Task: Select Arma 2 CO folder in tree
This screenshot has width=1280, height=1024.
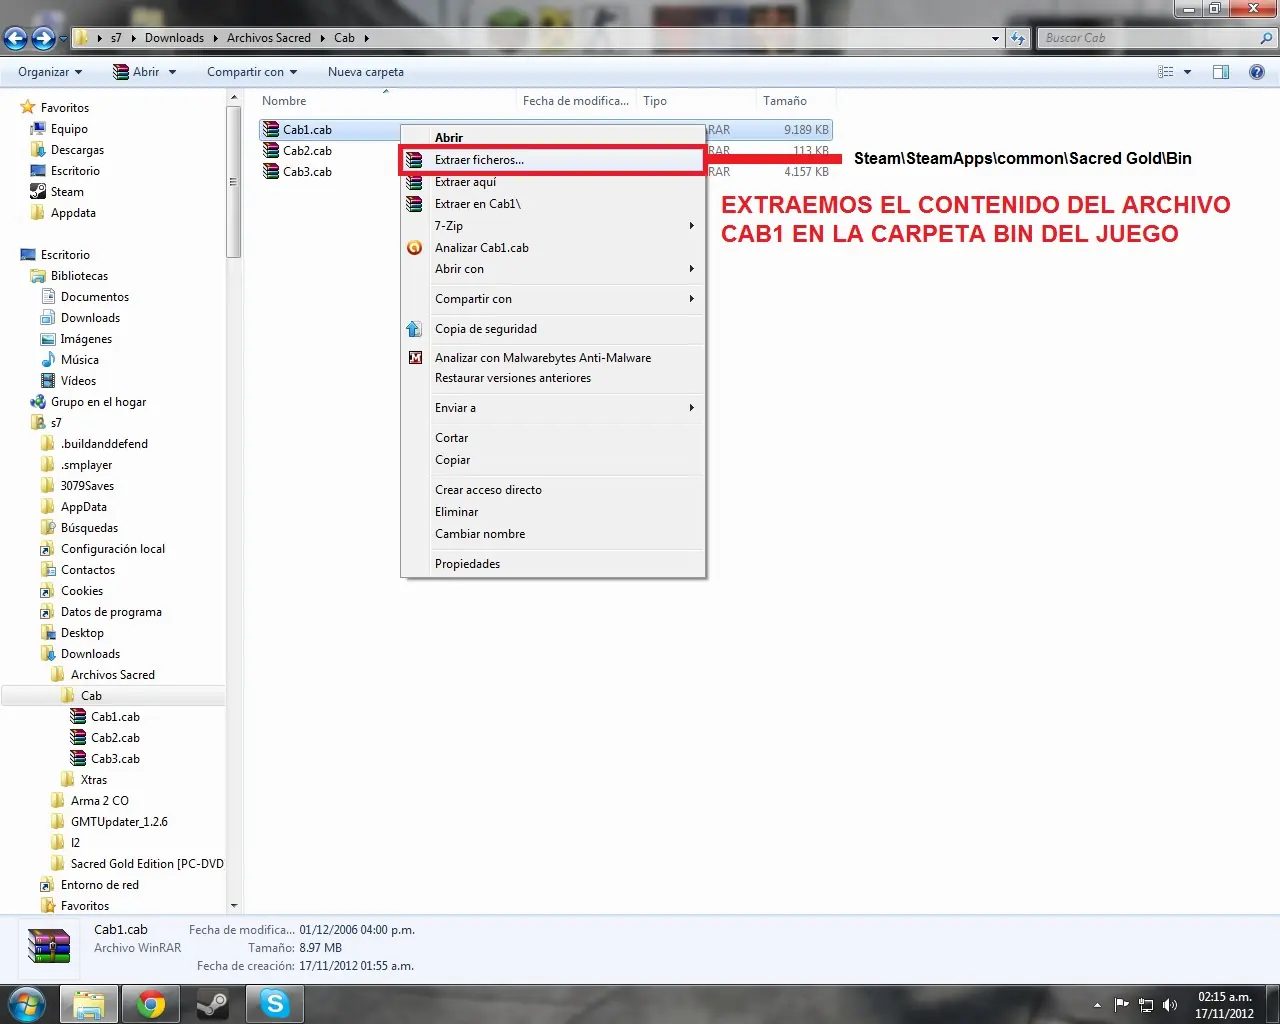Action: point(100,801)
